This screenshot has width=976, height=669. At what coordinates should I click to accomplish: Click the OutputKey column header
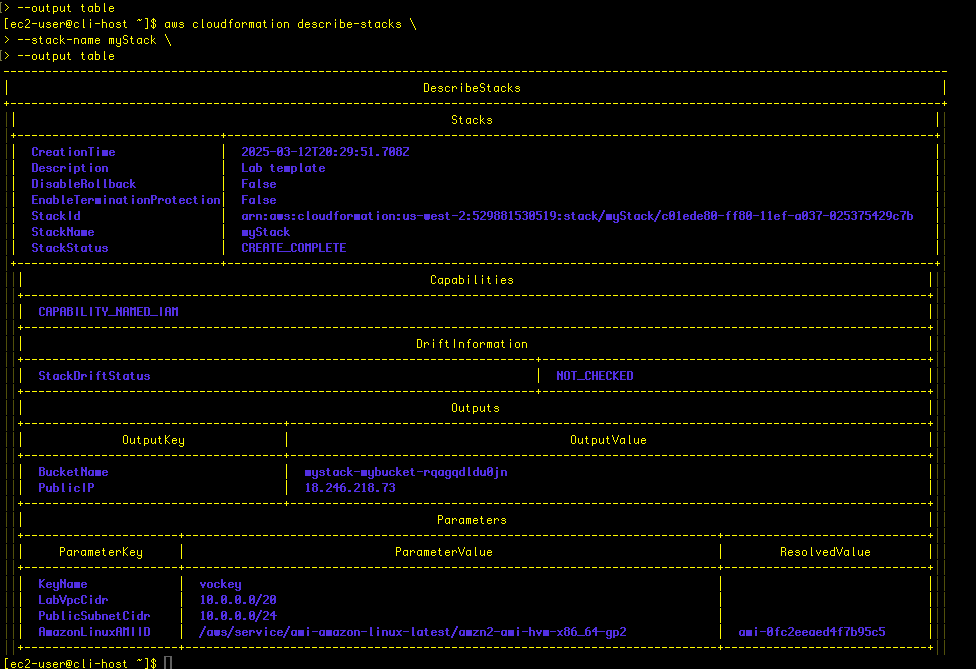click(153, 440)
